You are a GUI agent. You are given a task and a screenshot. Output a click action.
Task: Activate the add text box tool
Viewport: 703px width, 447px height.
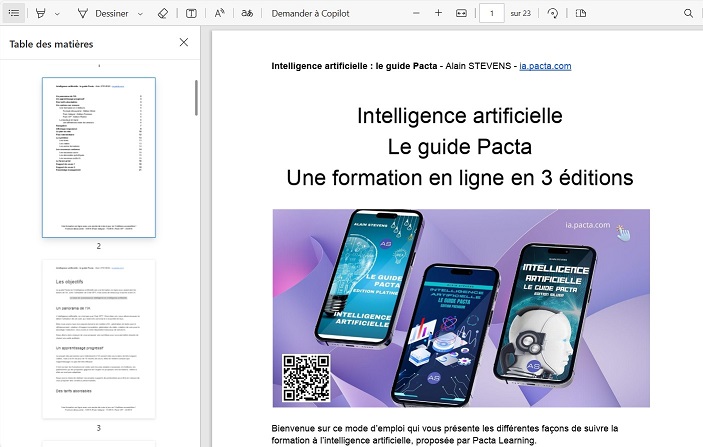tap(191, 13)
